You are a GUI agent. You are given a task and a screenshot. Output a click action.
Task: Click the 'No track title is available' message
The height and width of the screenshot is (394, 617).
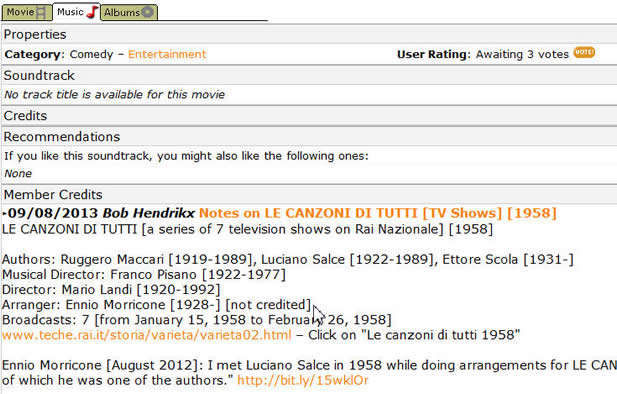pyautogui.click(x=115, y=95)
